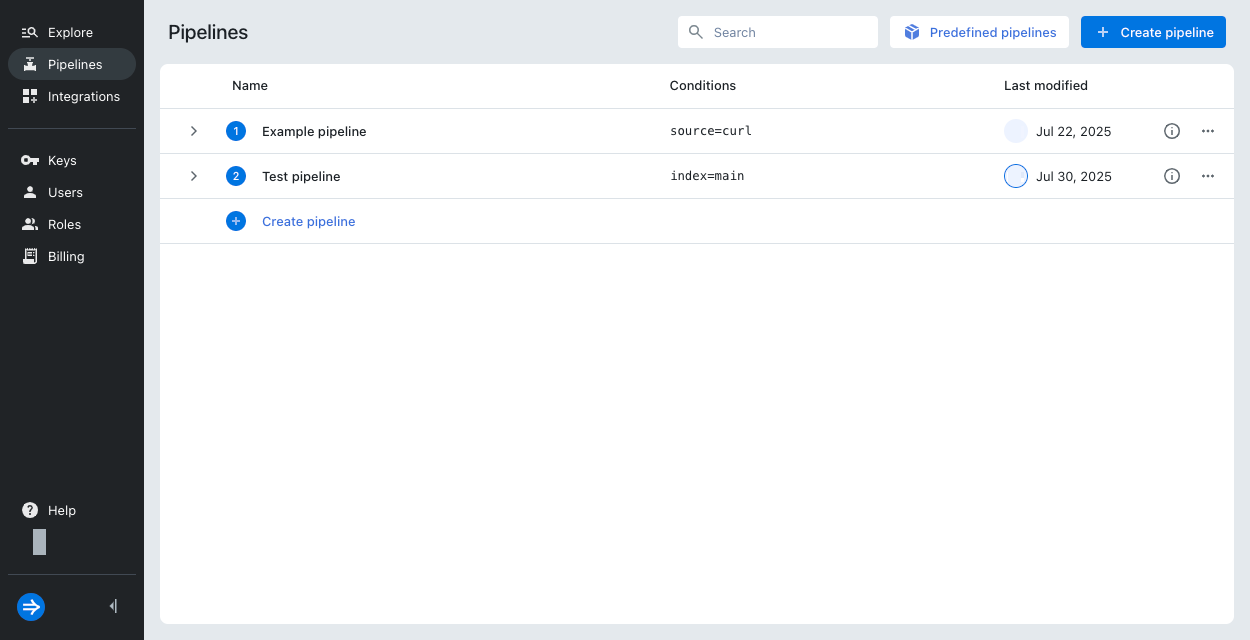Select Pipelines in the sidebar

pyautogui.click(x=71, y=64)
